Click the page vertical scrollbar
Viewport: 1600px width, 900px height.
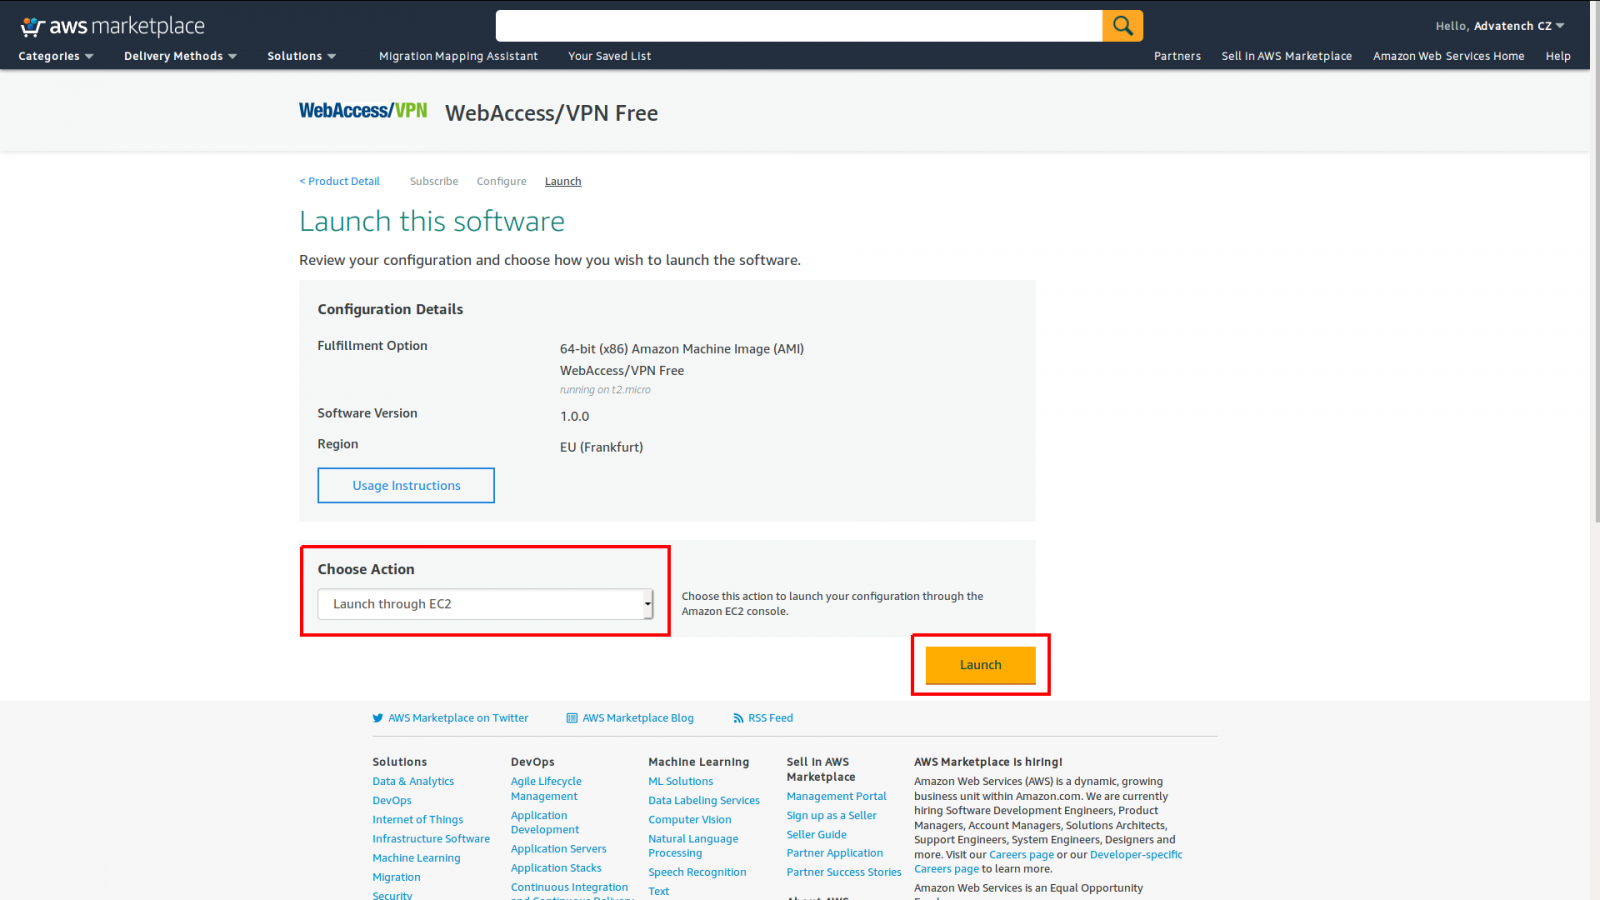(x=1595, y=300)
